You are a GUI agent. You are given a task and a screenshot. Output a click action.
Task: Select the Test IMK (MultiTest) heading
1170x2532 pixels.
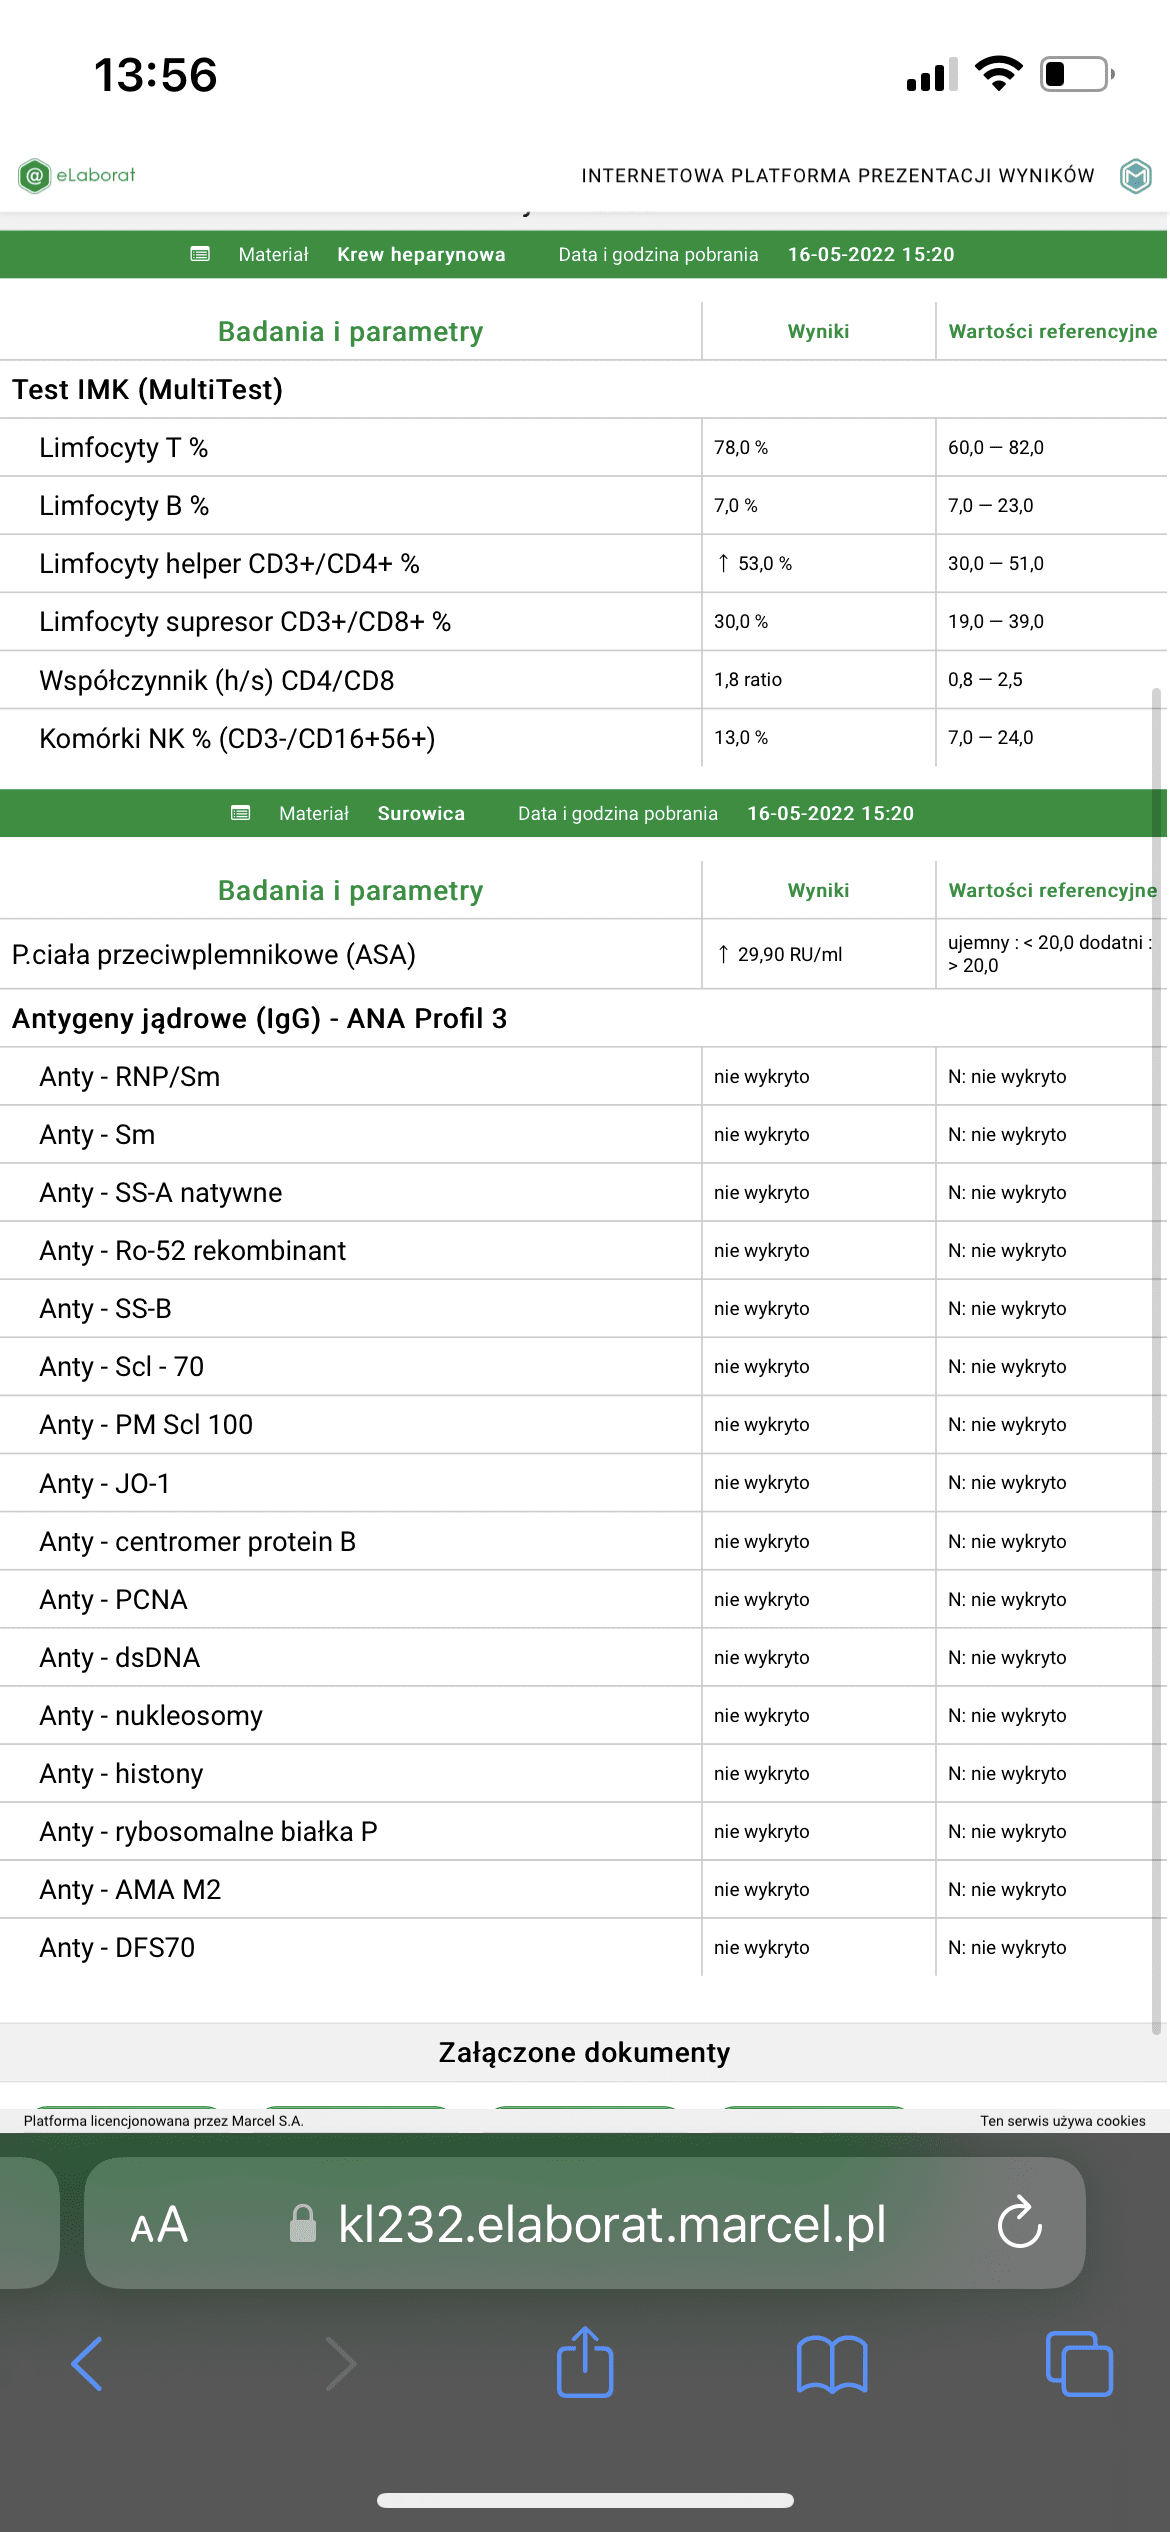[147, 390]
